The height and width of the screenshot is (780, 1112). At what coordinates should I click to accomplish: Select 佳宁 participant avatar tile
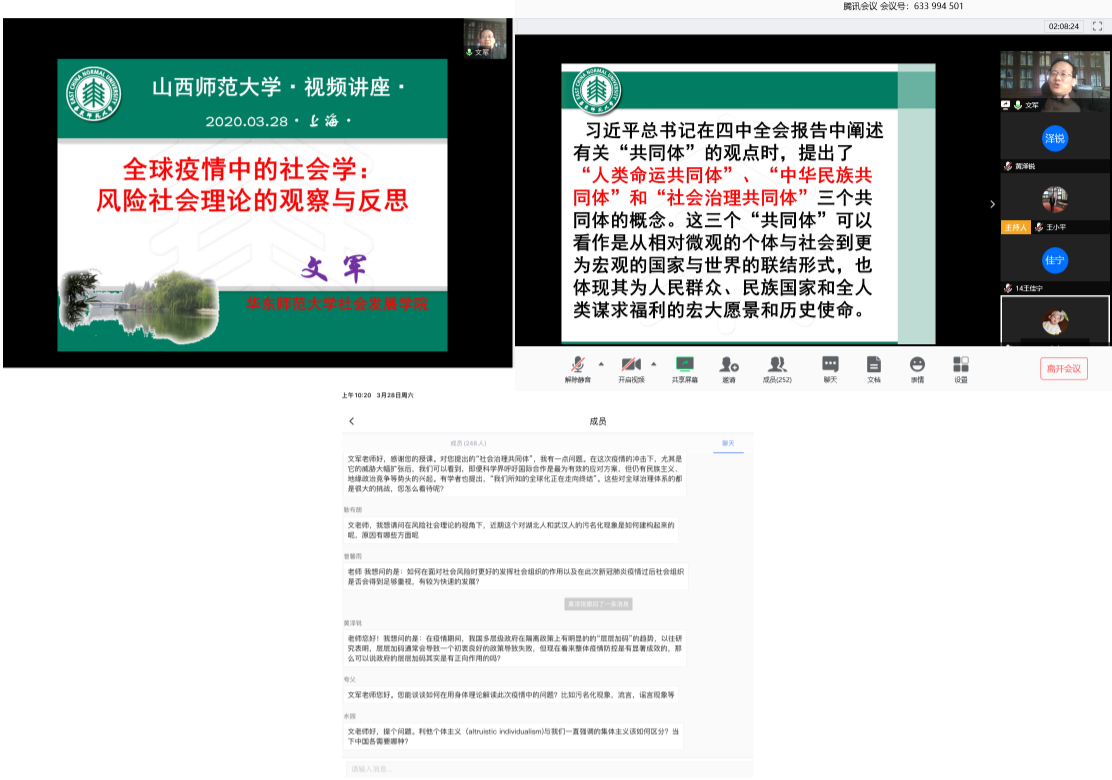(x=1054, y=259)
